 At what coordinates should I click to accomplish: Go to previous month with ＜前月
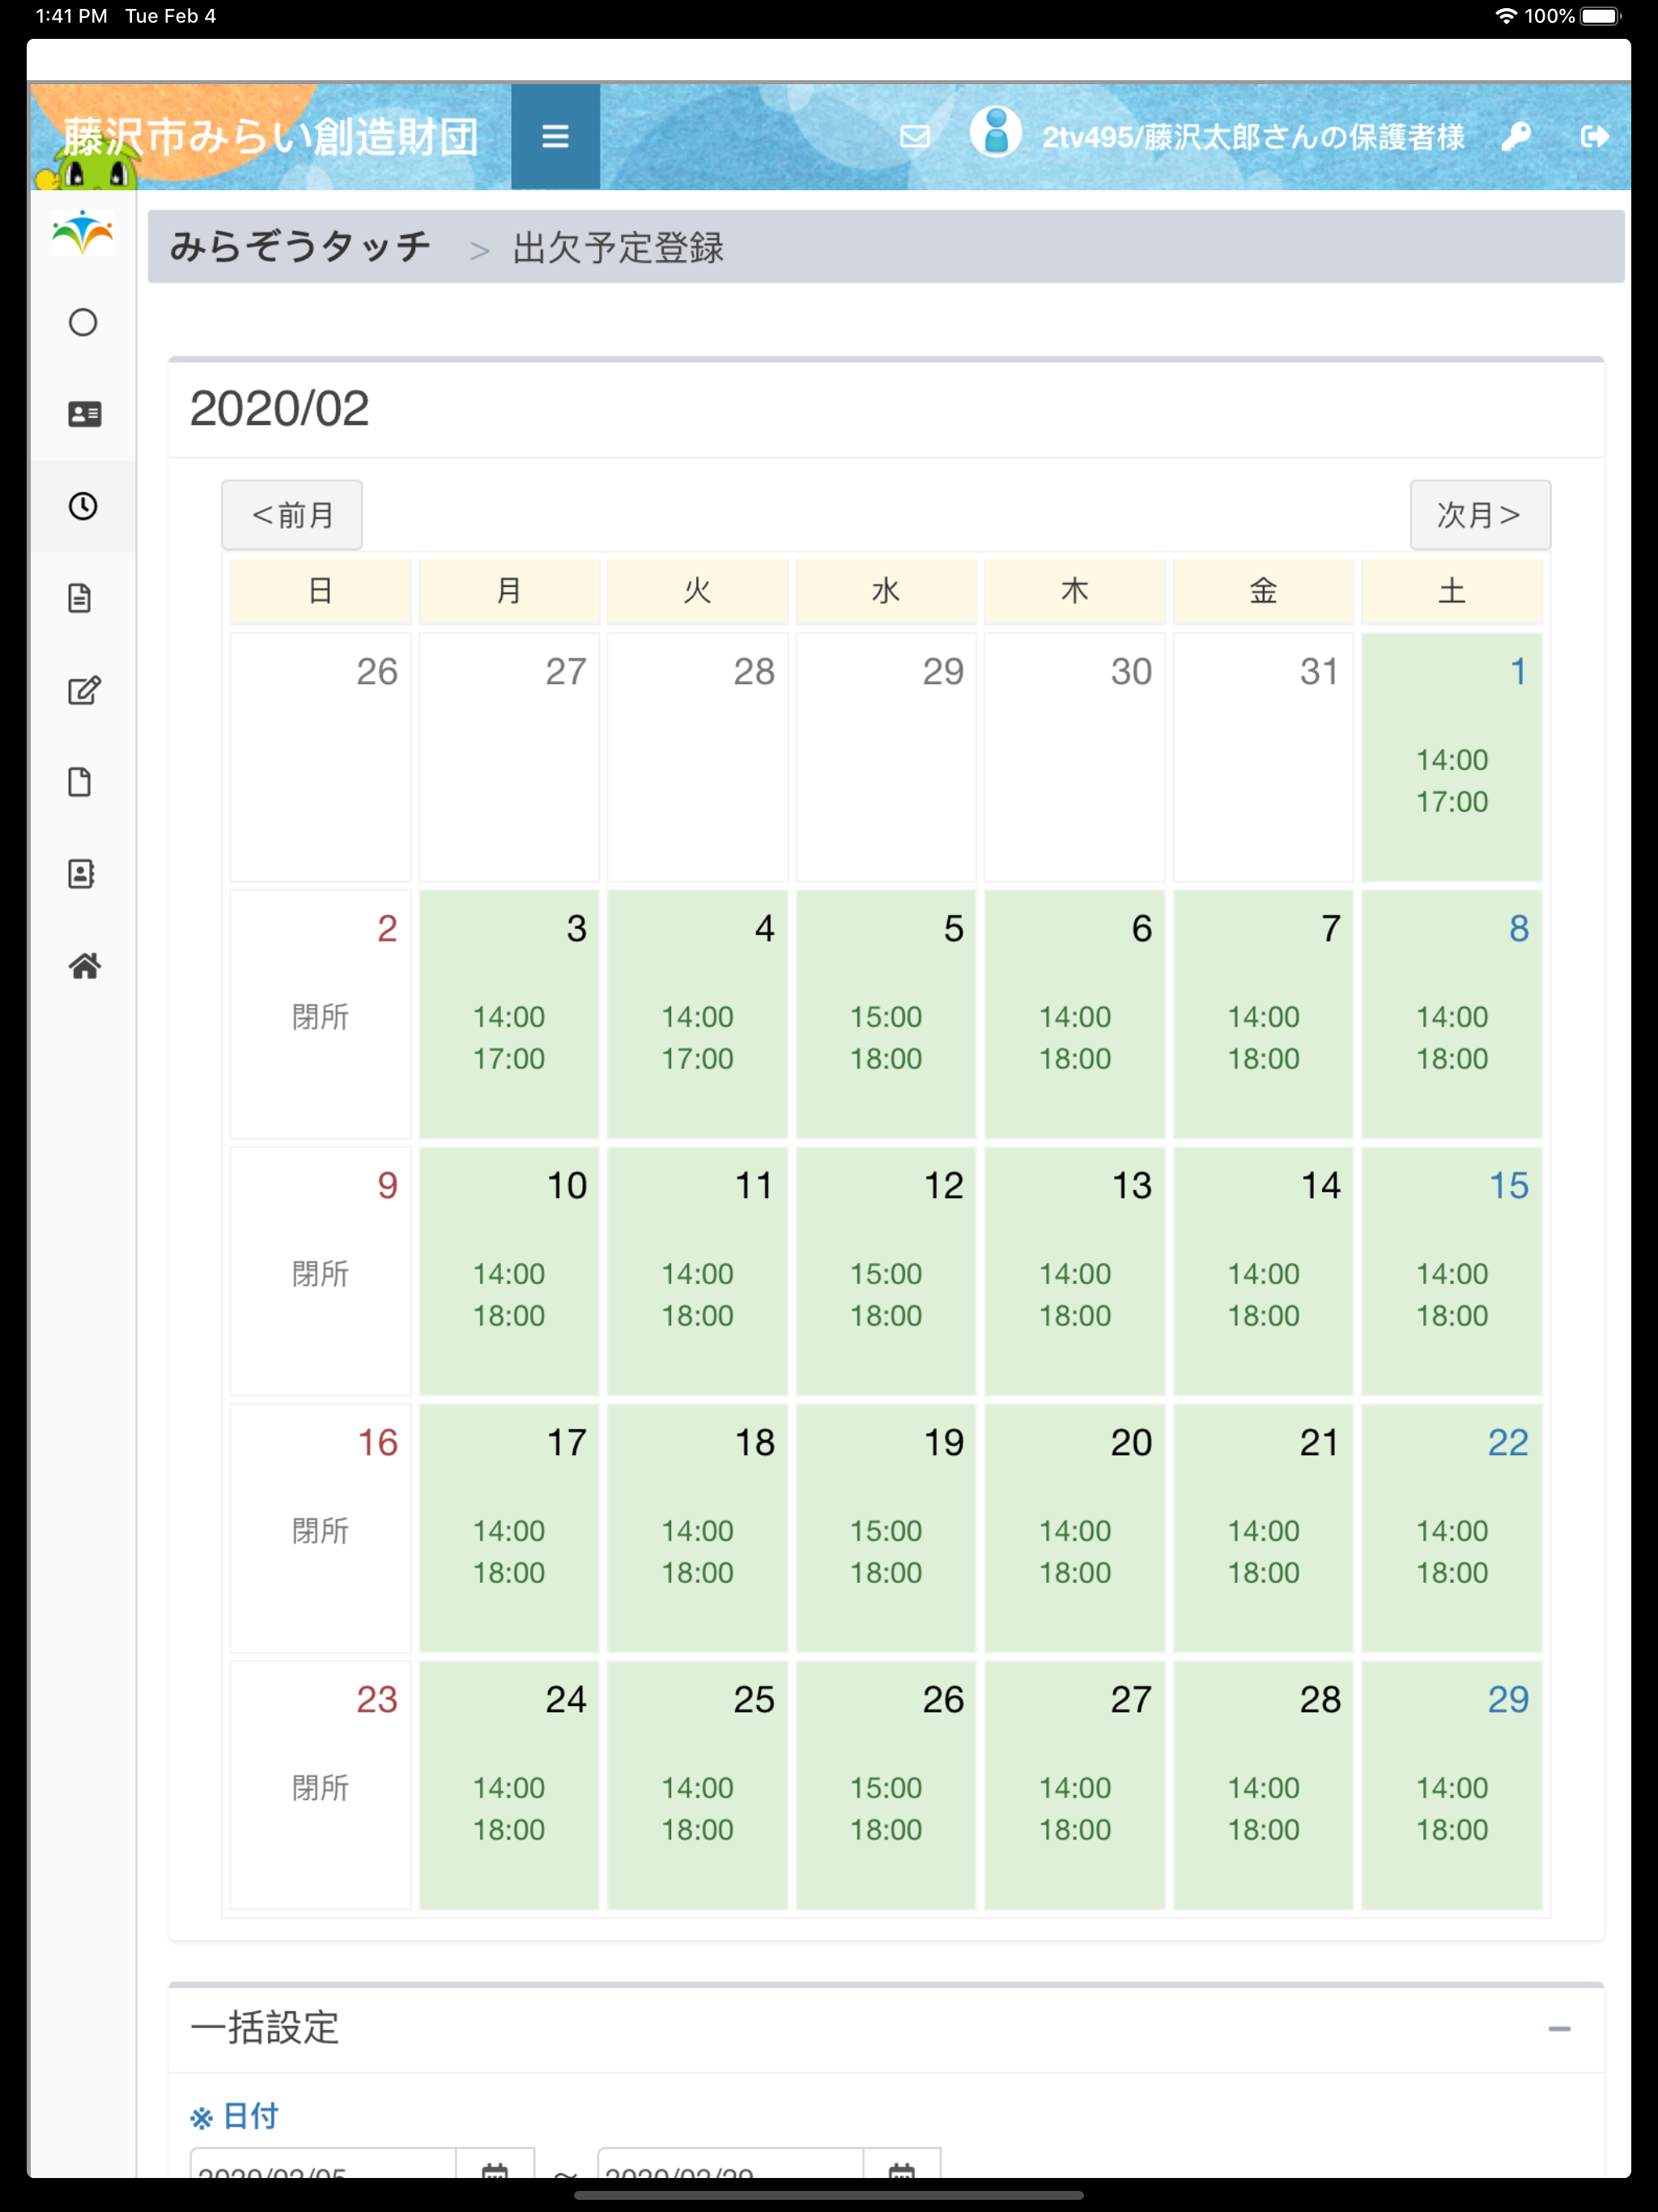292,514
